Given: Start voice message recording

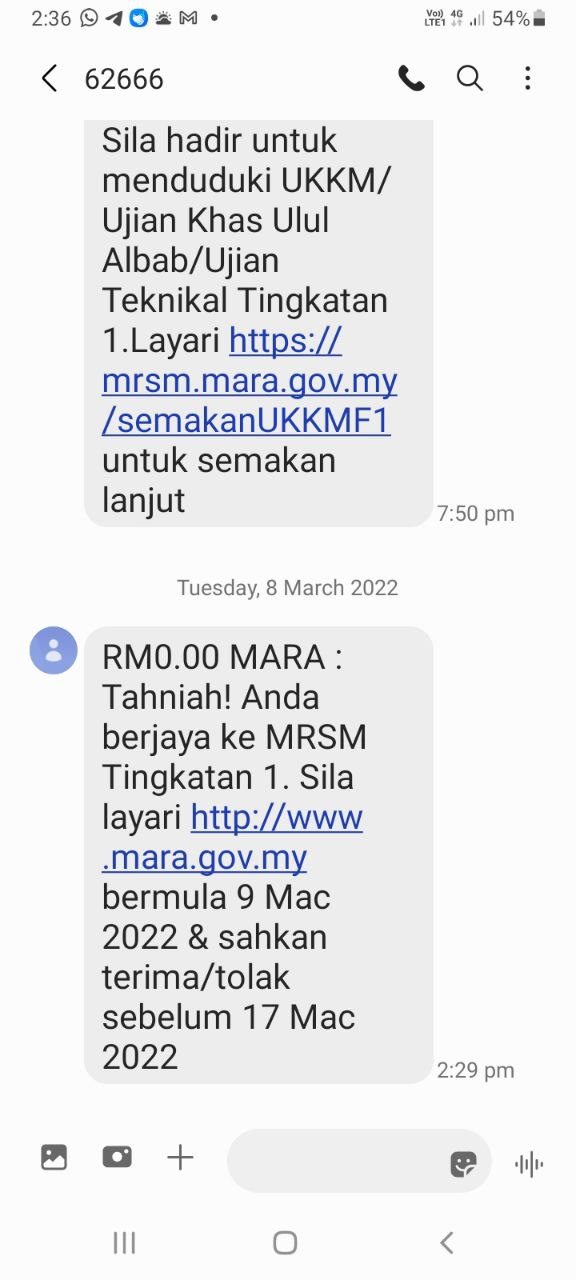Looking at the screenshot, I should point(528,1163).
